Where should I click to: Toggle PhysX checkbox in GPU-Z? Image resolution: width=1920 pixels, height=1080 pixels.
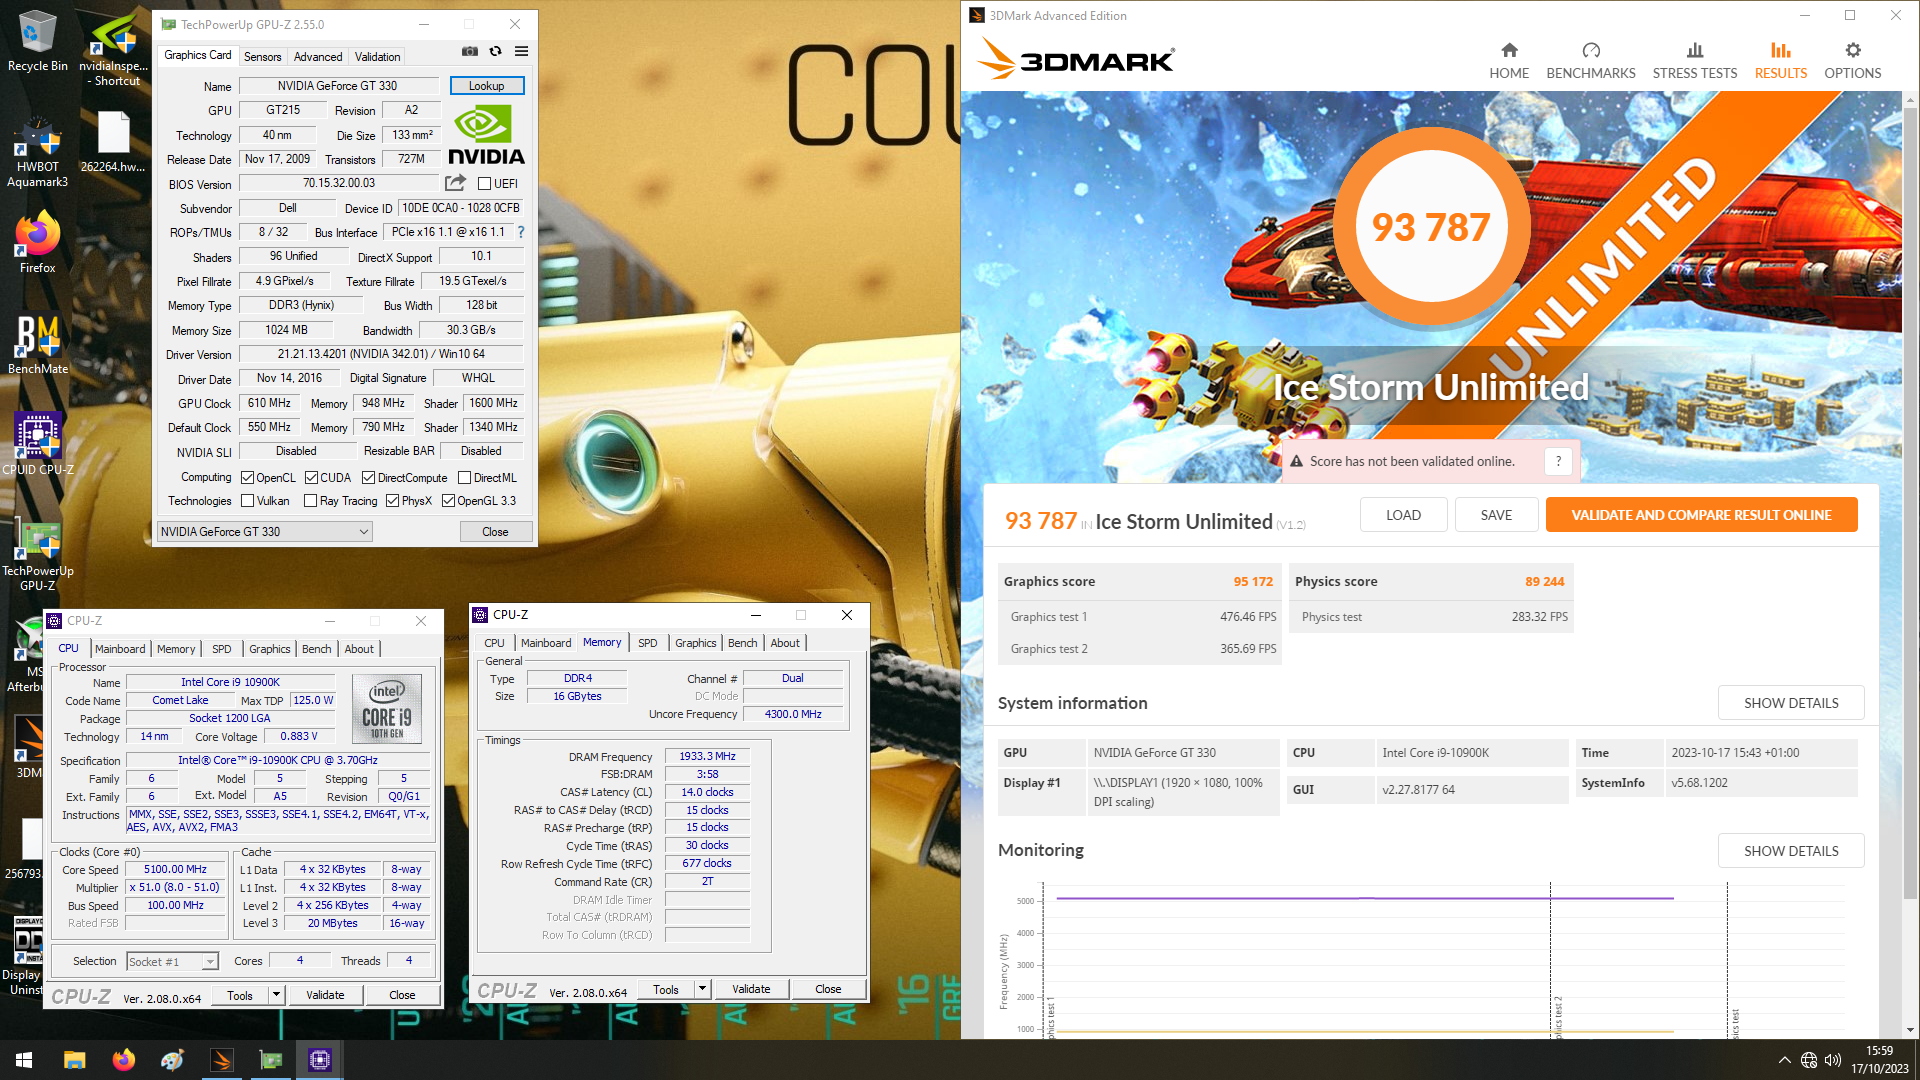pos(393,501)
